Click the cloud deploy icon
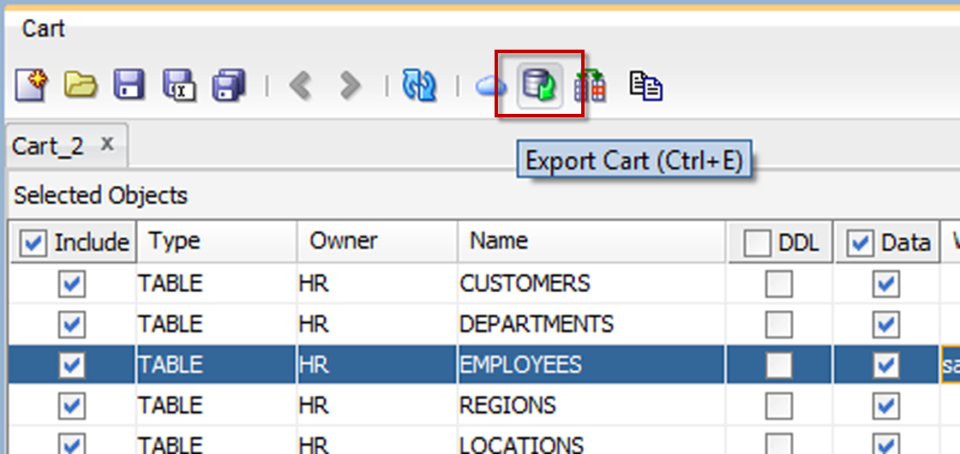This screenshot has height=454, width=960. pos(491,87)
